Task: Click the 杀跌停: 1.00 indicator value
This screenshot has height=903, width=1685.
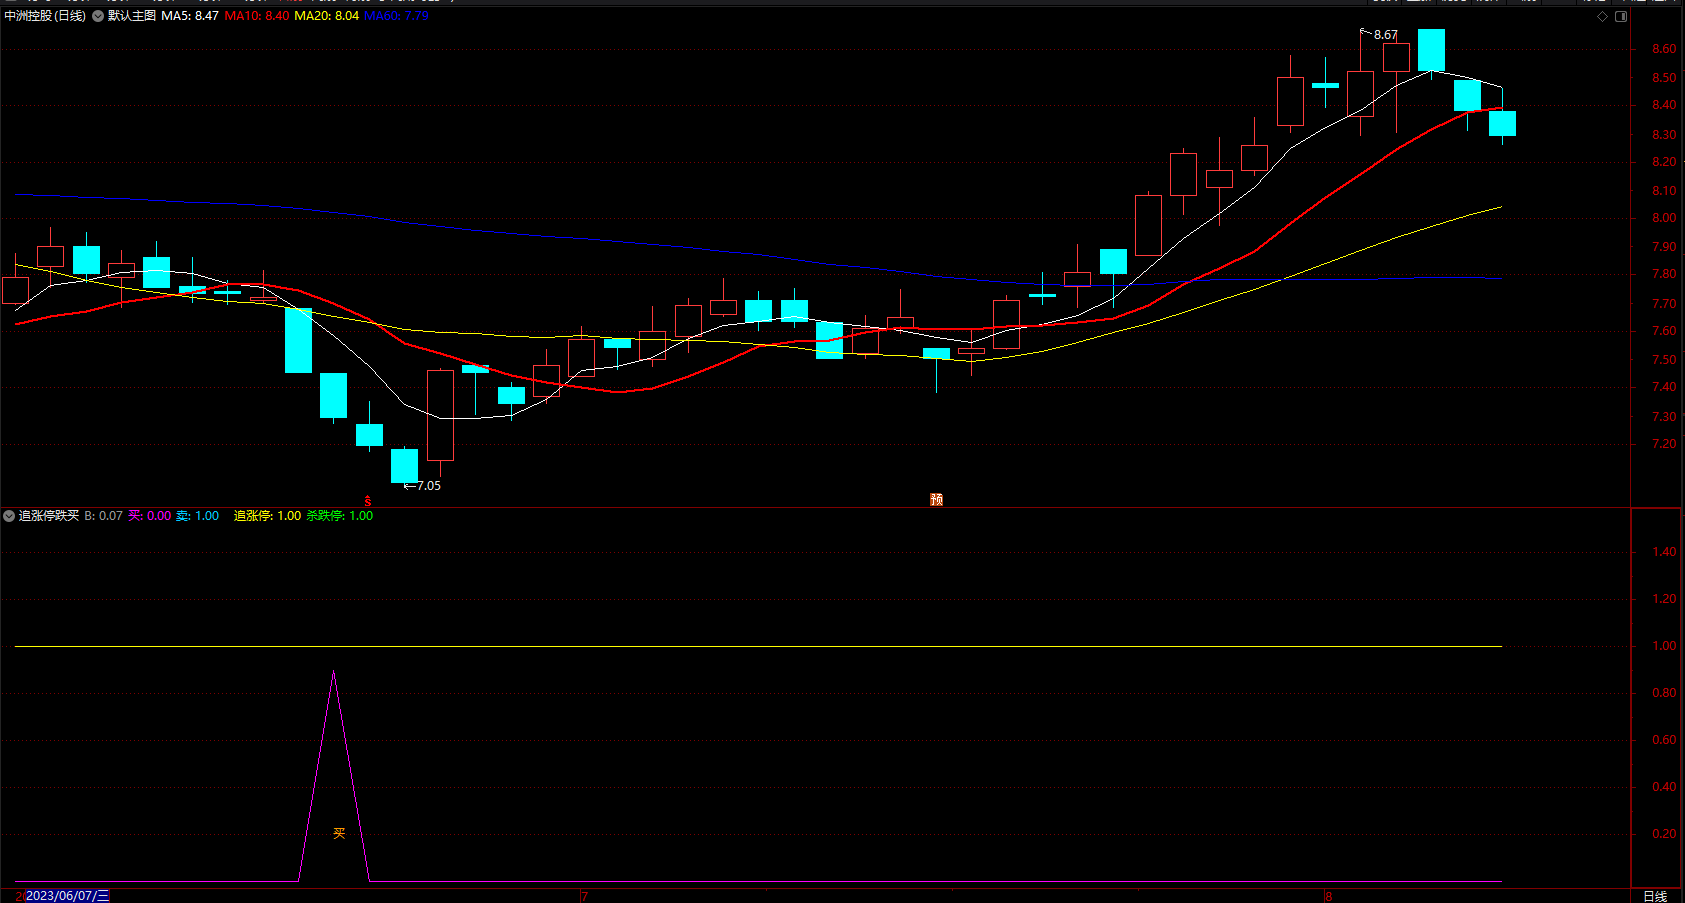Action: 339,516
